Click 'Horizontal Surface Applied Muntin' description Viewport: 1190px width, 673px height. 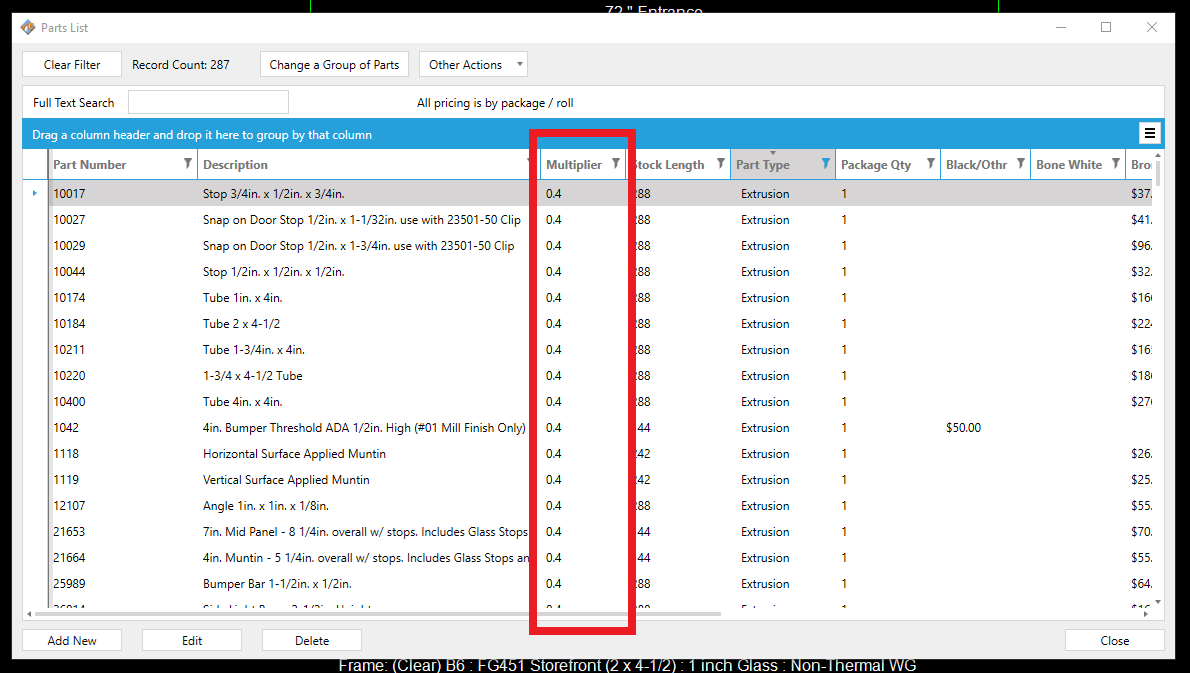[x=294, y=454]
